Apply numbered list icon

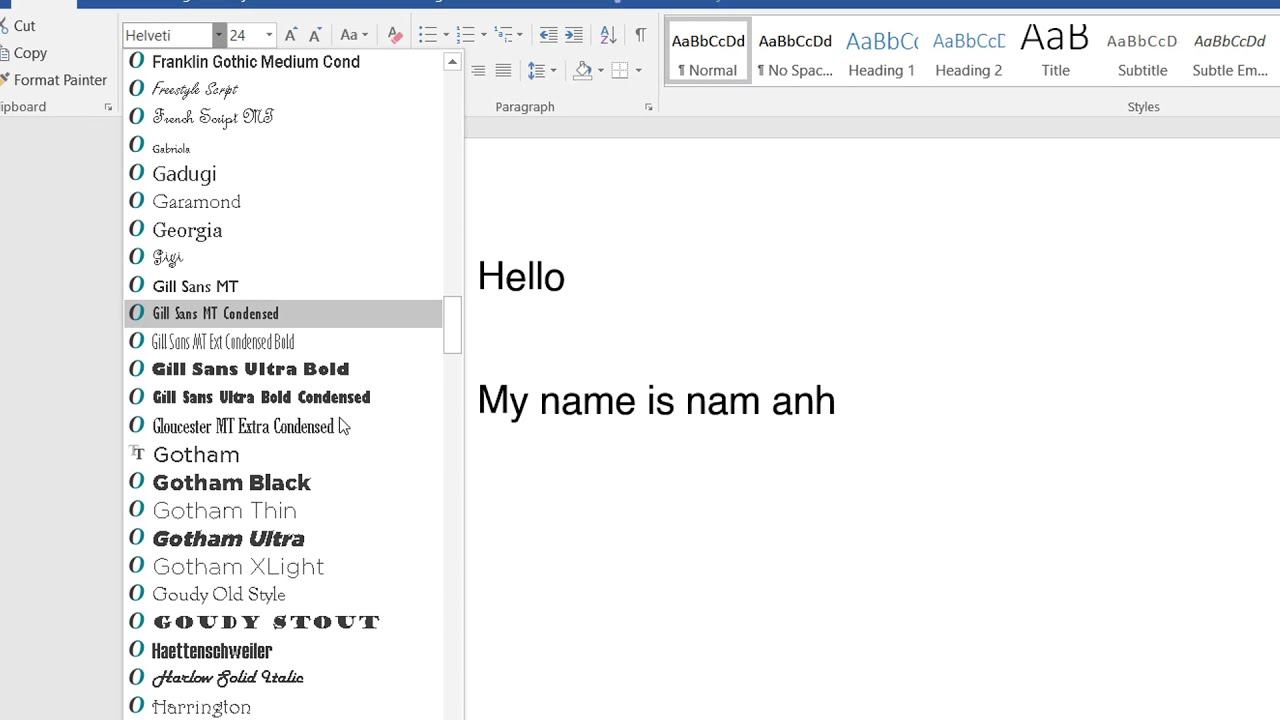pos(465,35)
